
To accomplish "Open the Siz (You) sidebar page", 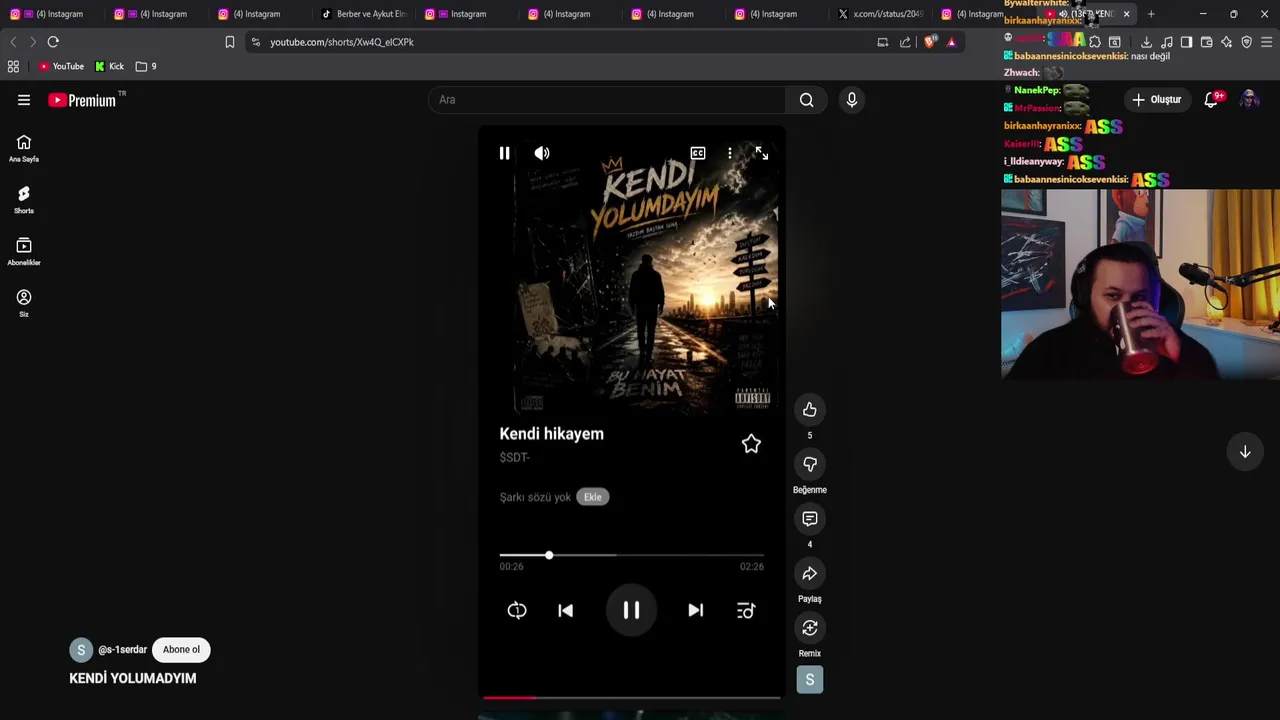I will (24, 303).
